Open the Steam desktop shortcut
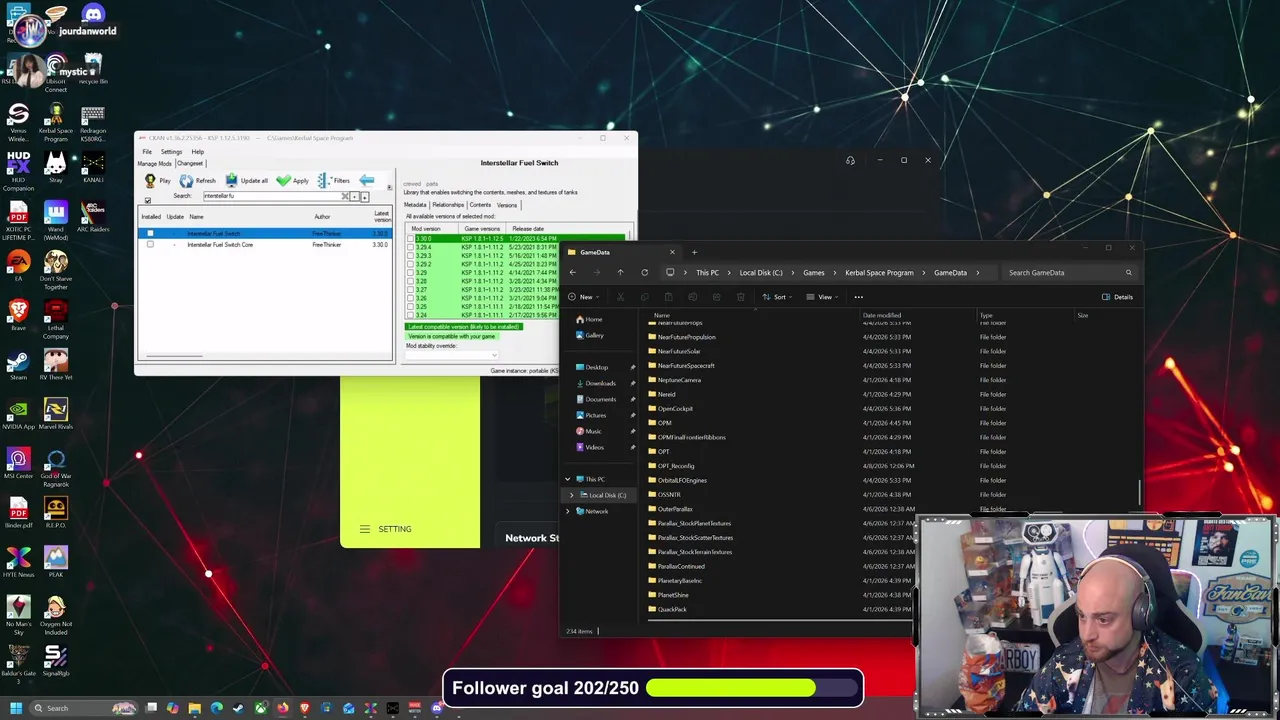Screen dimensions: 1280x720 (x=18, y=366)
